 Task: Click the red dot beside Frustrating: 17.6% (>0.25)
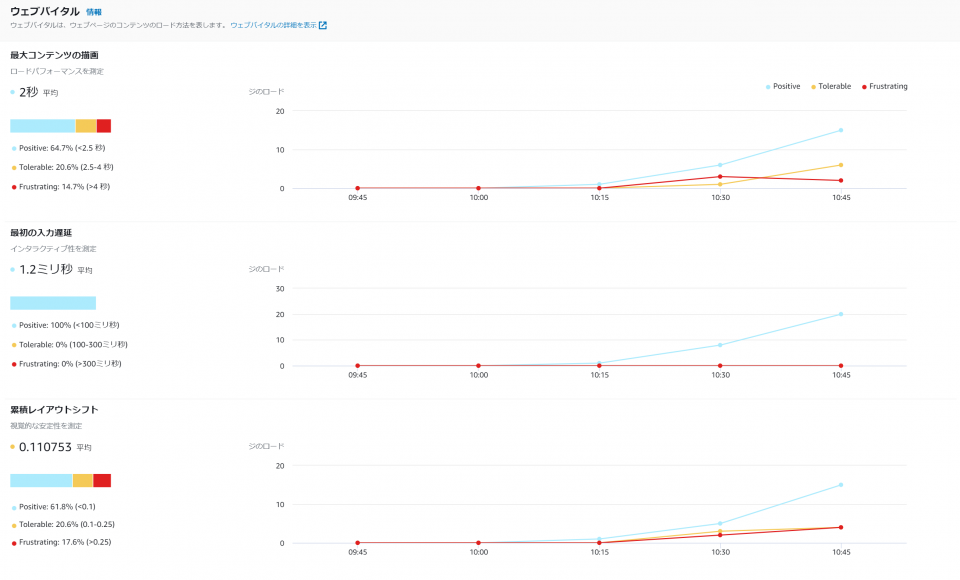[x=12, y=542]
